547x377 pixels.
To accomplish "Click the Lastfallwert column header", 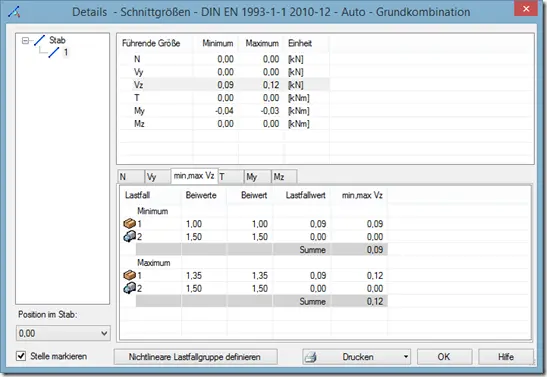I will 302,195.
